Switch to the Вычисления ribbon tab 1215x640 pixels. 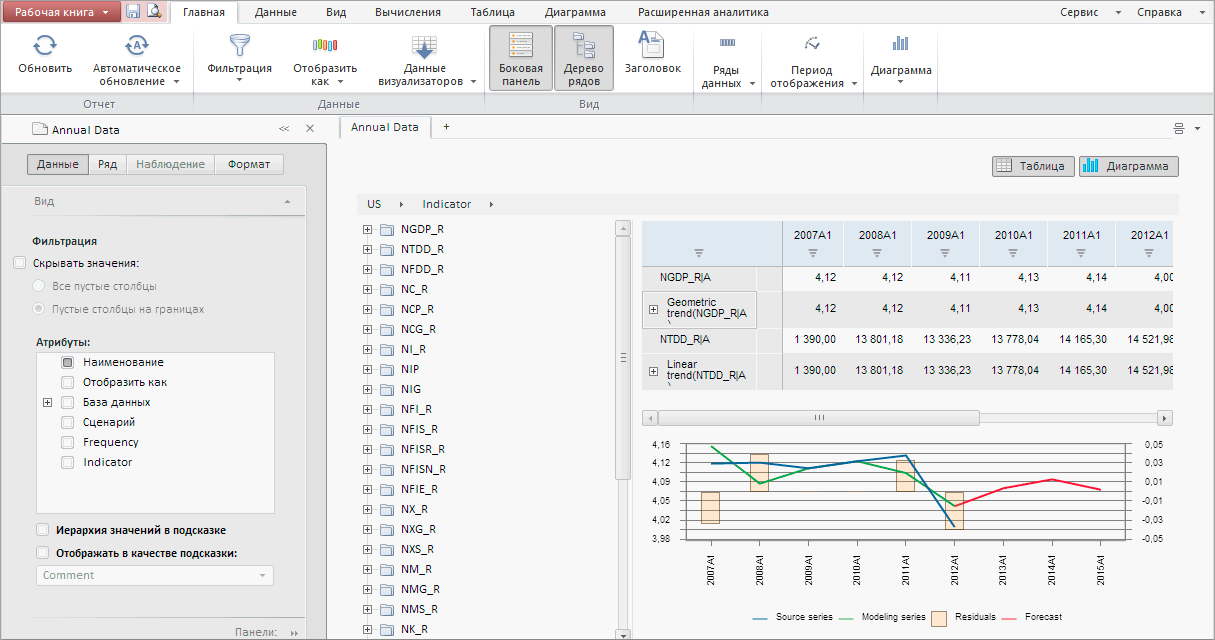407,13
